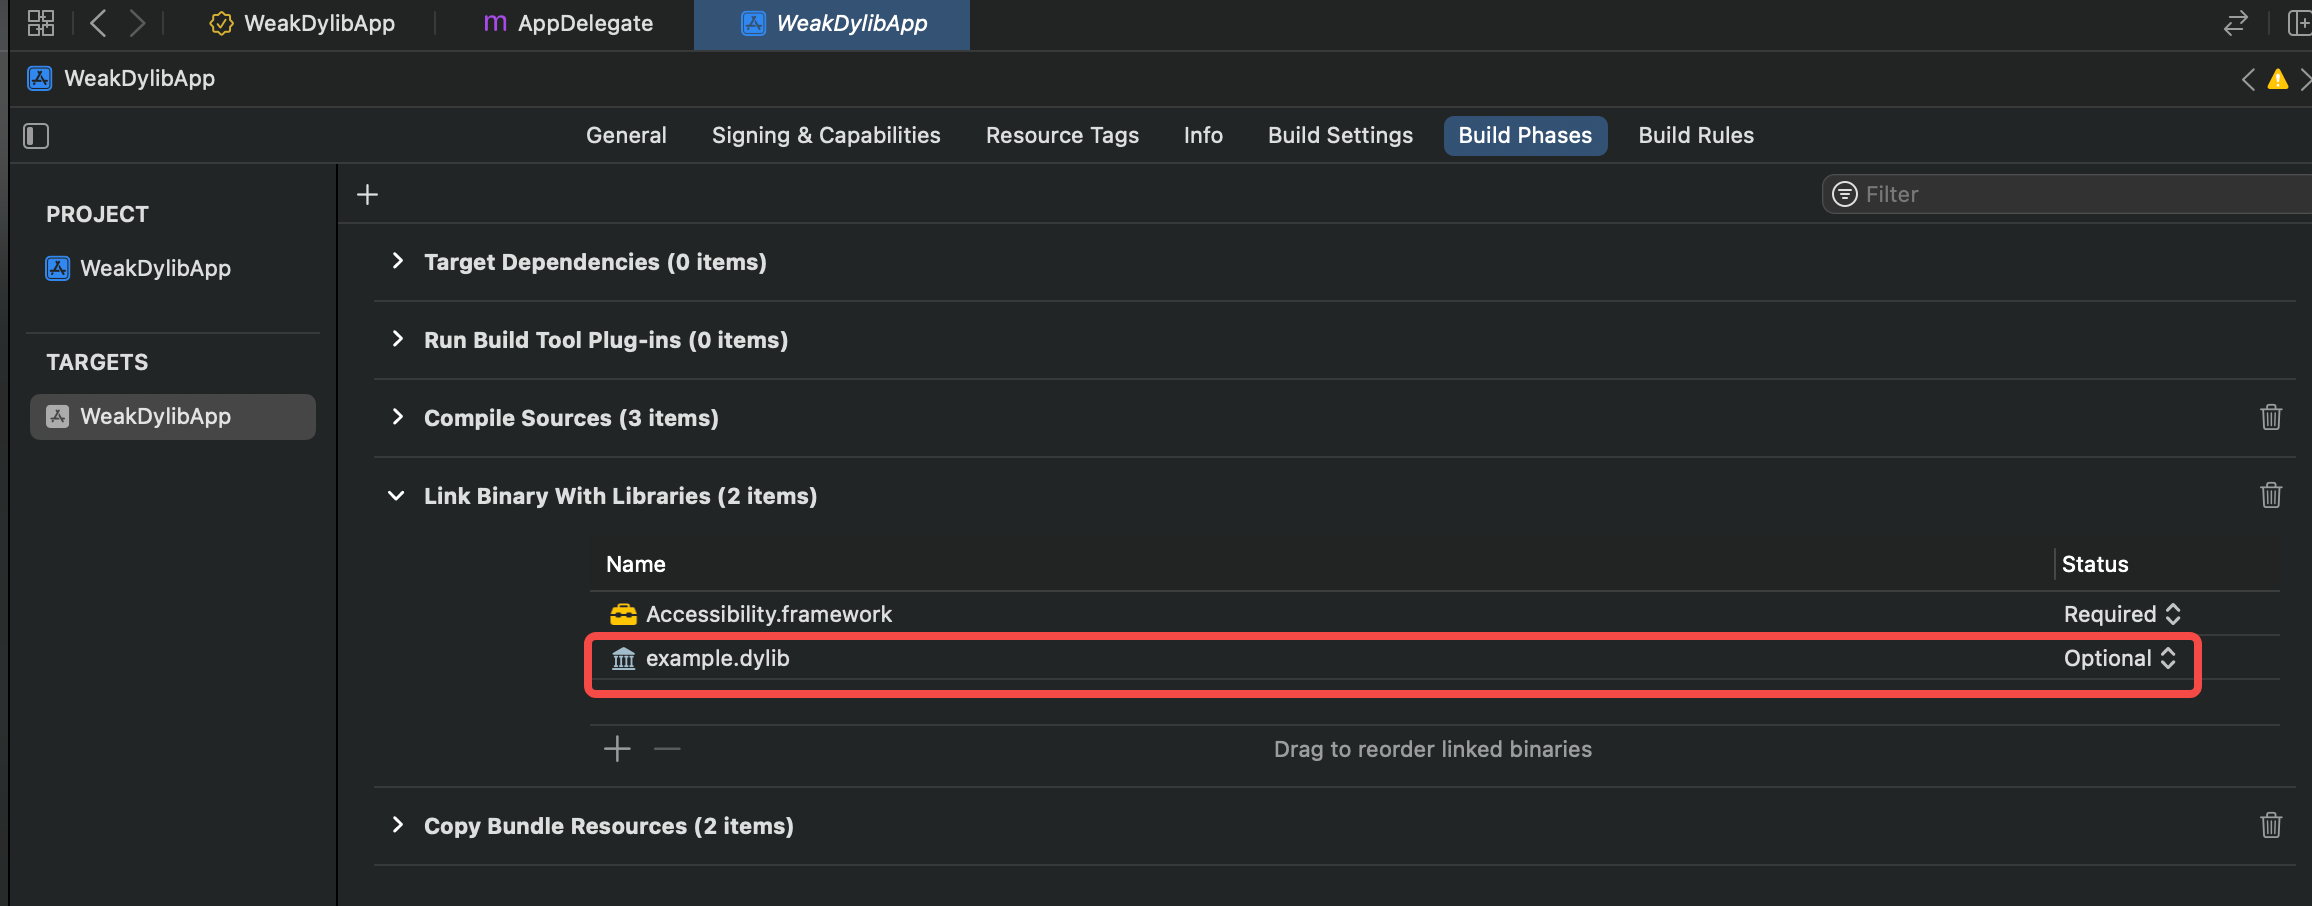This screenshot has height=906, width=2312.
Task: Collapse Link Binary With Libraries section
Action: point(396,496)
